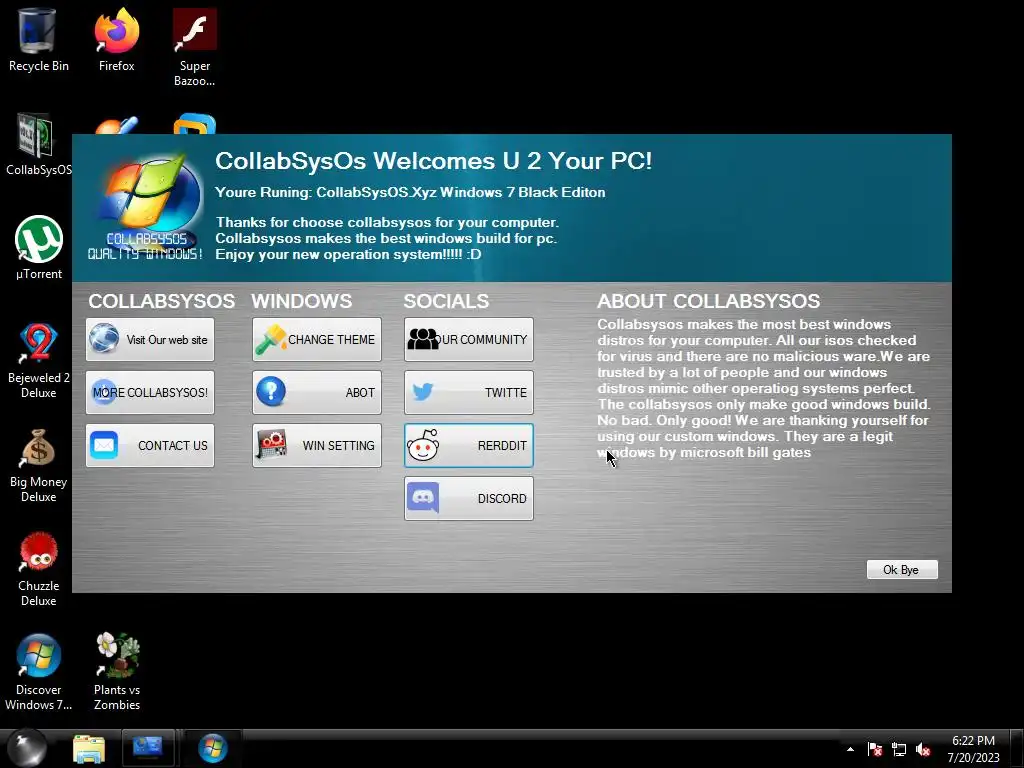Screen dimensions: 1024x768
Task: Open the Chuzzle Deluxe shortcut
Action: pos(38,569)
